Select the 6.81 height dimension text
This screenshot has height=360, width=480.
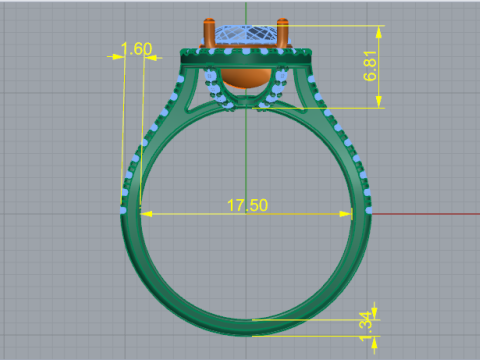click(x=370, y=66)
